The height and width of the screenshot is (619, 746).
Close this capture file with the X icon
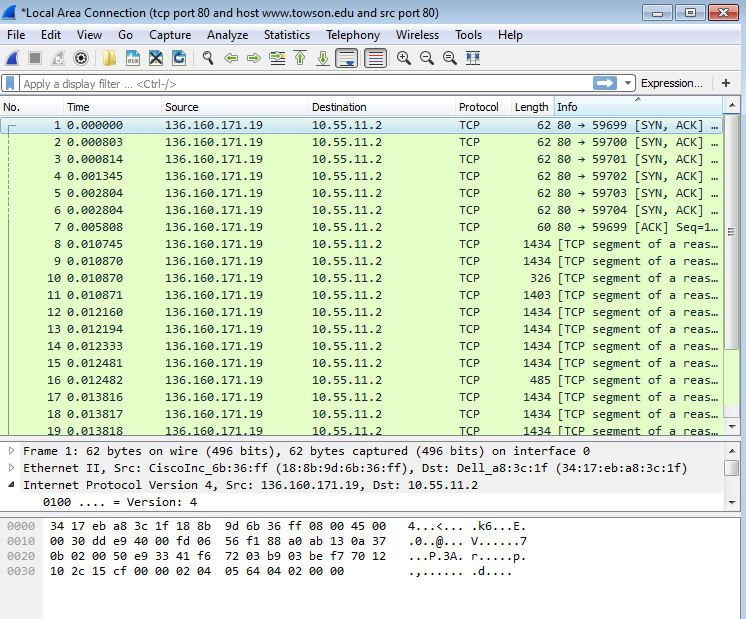[156, 59]
